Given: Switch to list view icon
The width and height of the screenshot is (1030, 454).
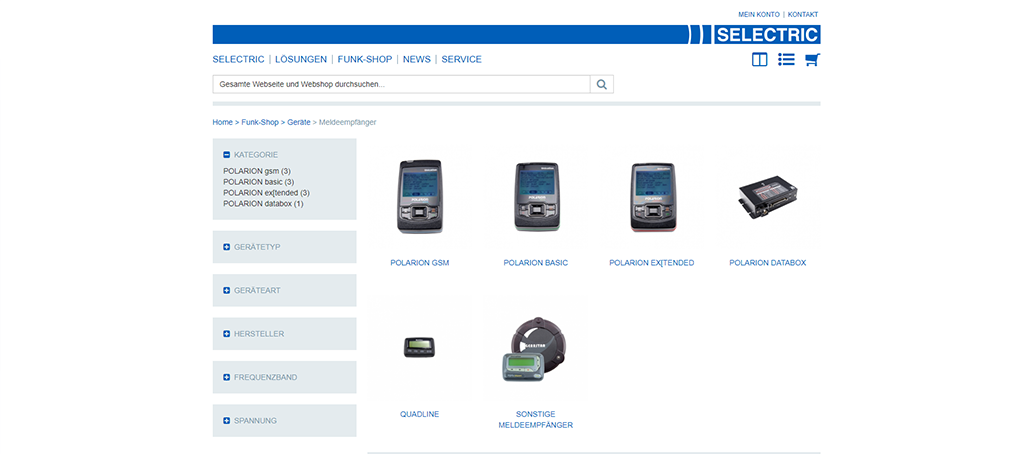Looking at the screenshot, I should [x=786, y=60].
